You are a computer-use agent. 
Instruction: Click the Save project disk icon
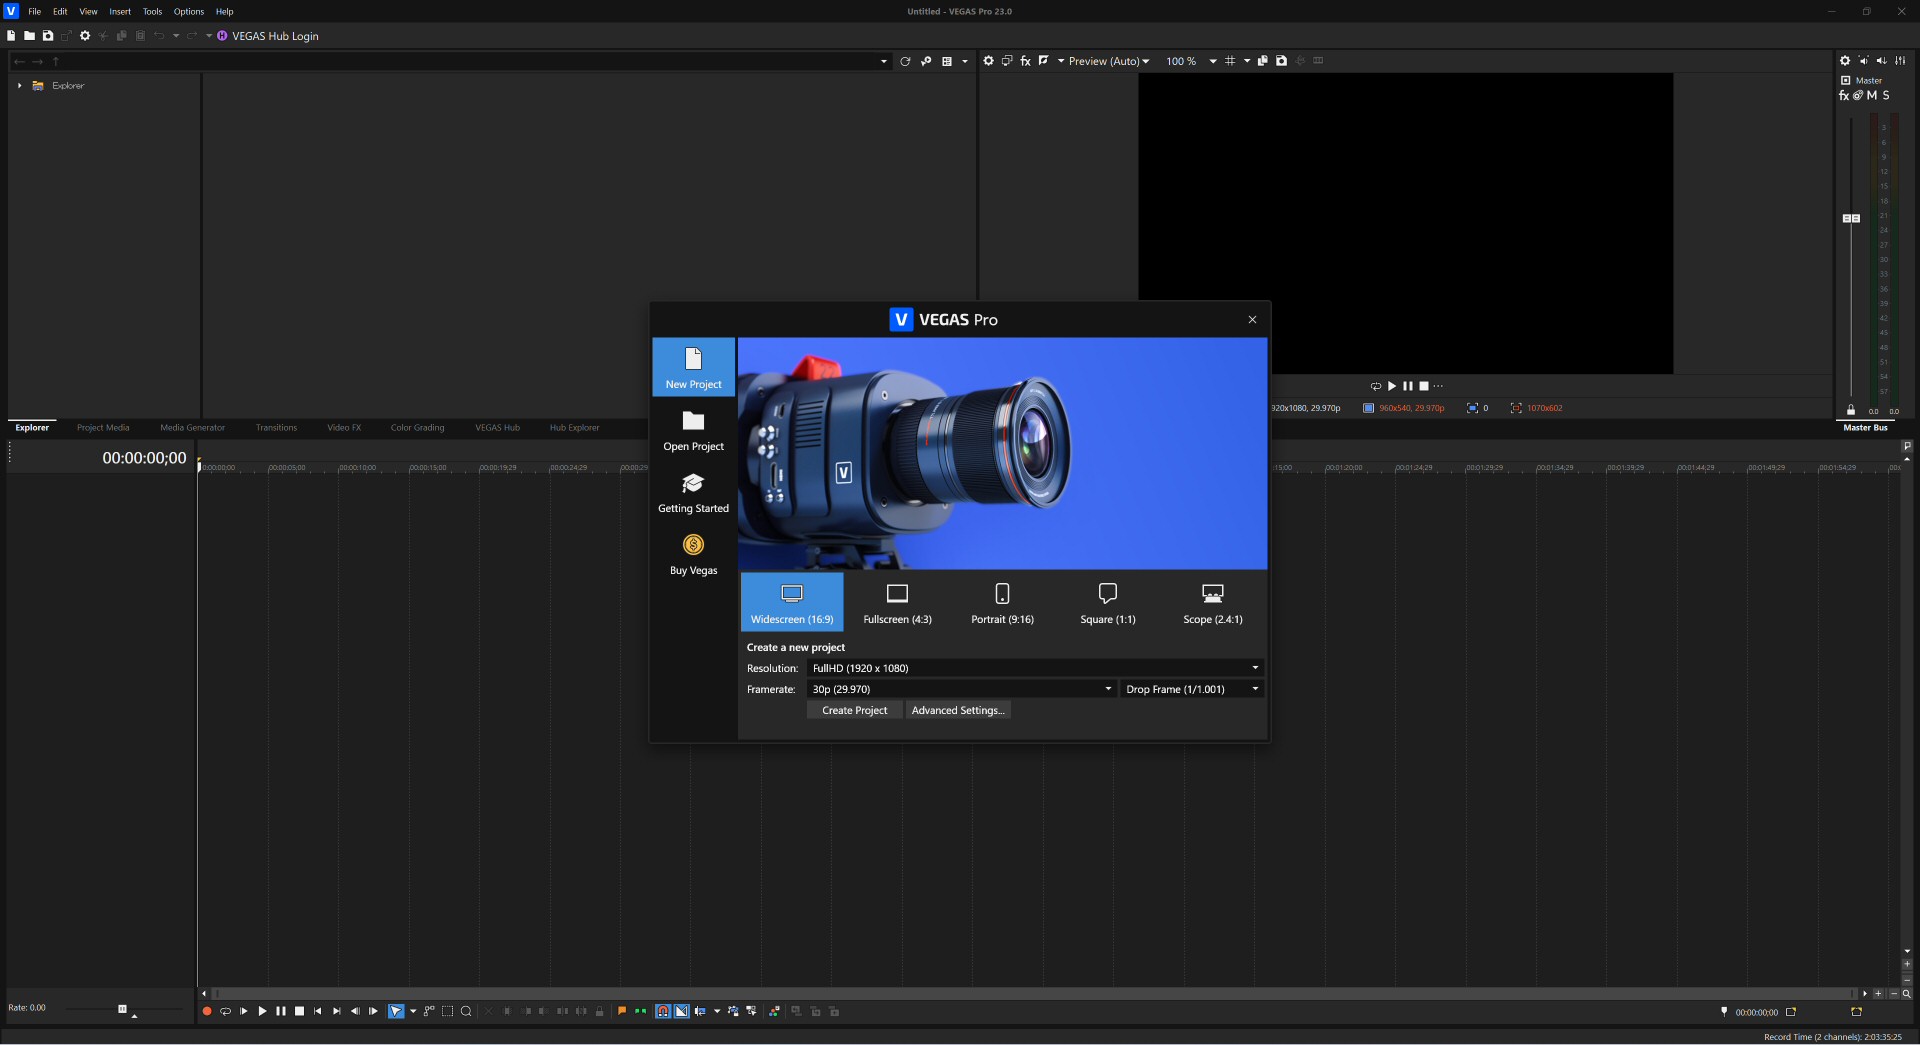48,36
